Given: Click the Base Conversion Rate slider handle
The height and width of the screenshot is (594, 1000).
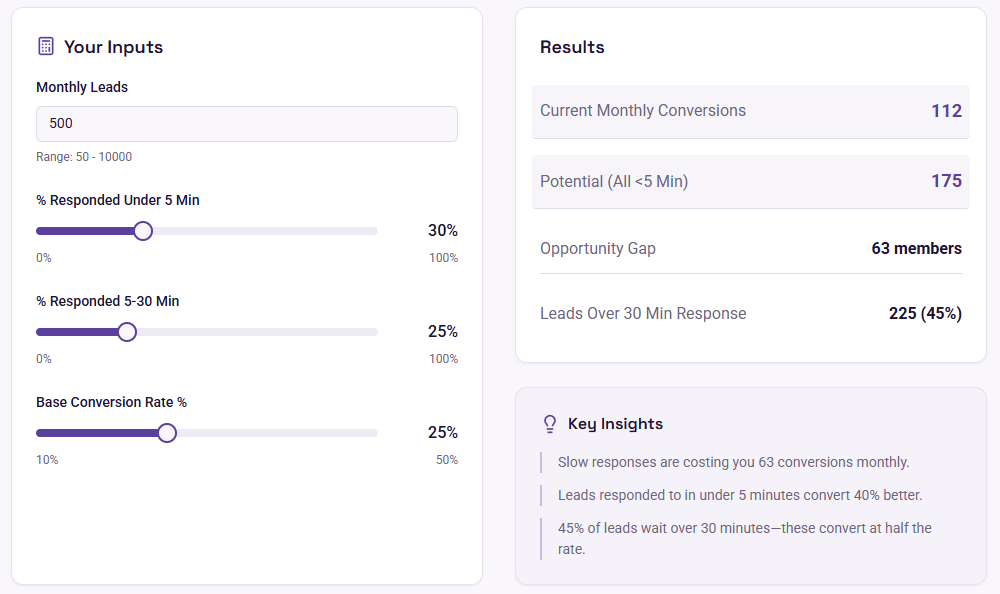Looking at the screenshot, I should [x=167, y=433].
